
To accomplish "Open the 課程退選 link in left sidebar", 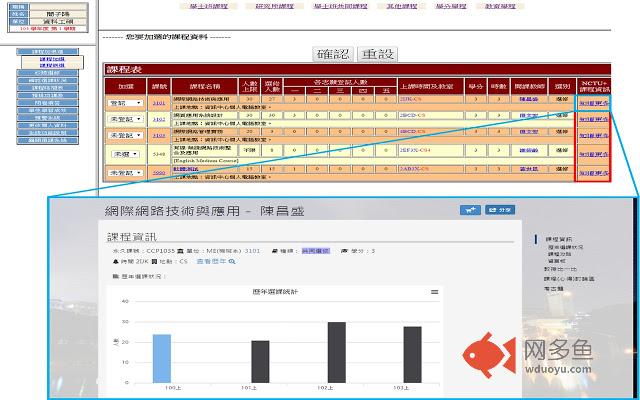I will point(52,65).
